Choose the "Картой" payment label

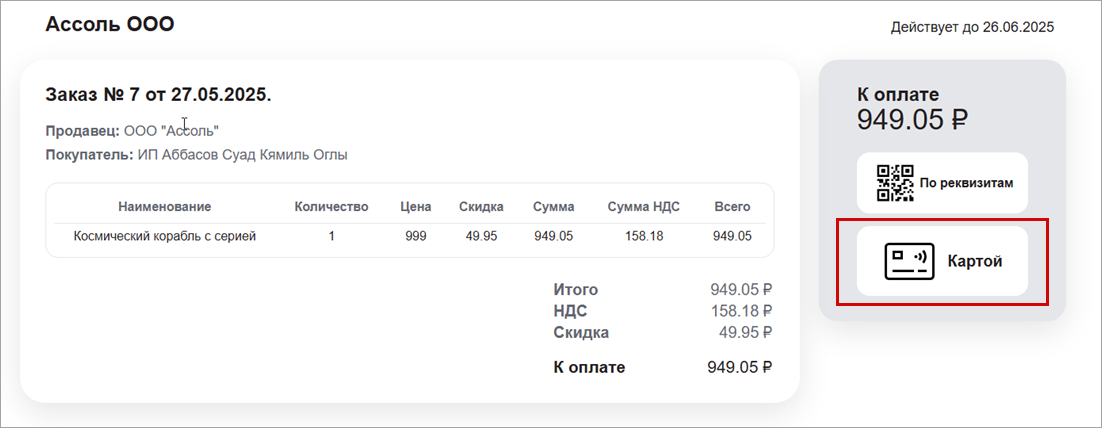click(x=975, y=262)
